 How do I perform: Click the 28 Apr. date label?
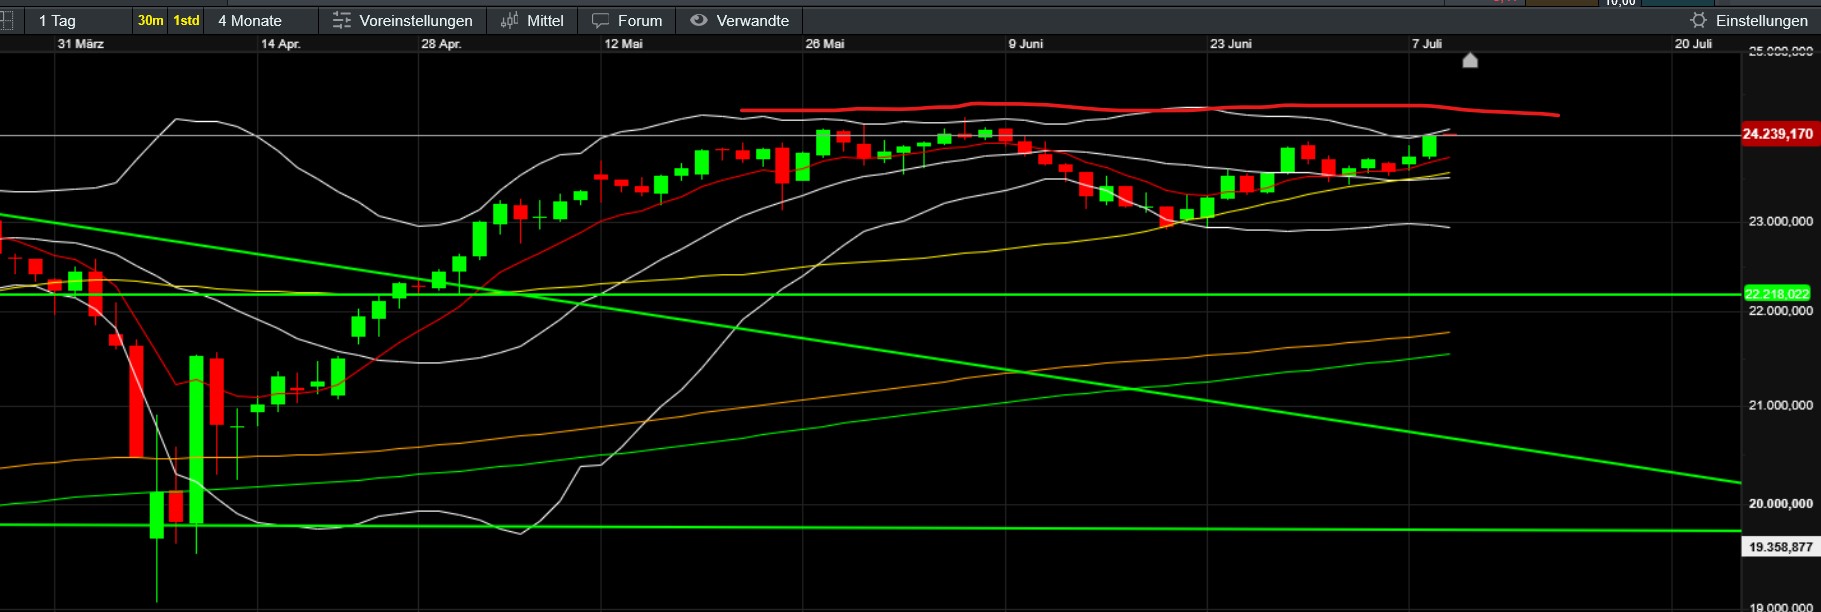[441, 44]
